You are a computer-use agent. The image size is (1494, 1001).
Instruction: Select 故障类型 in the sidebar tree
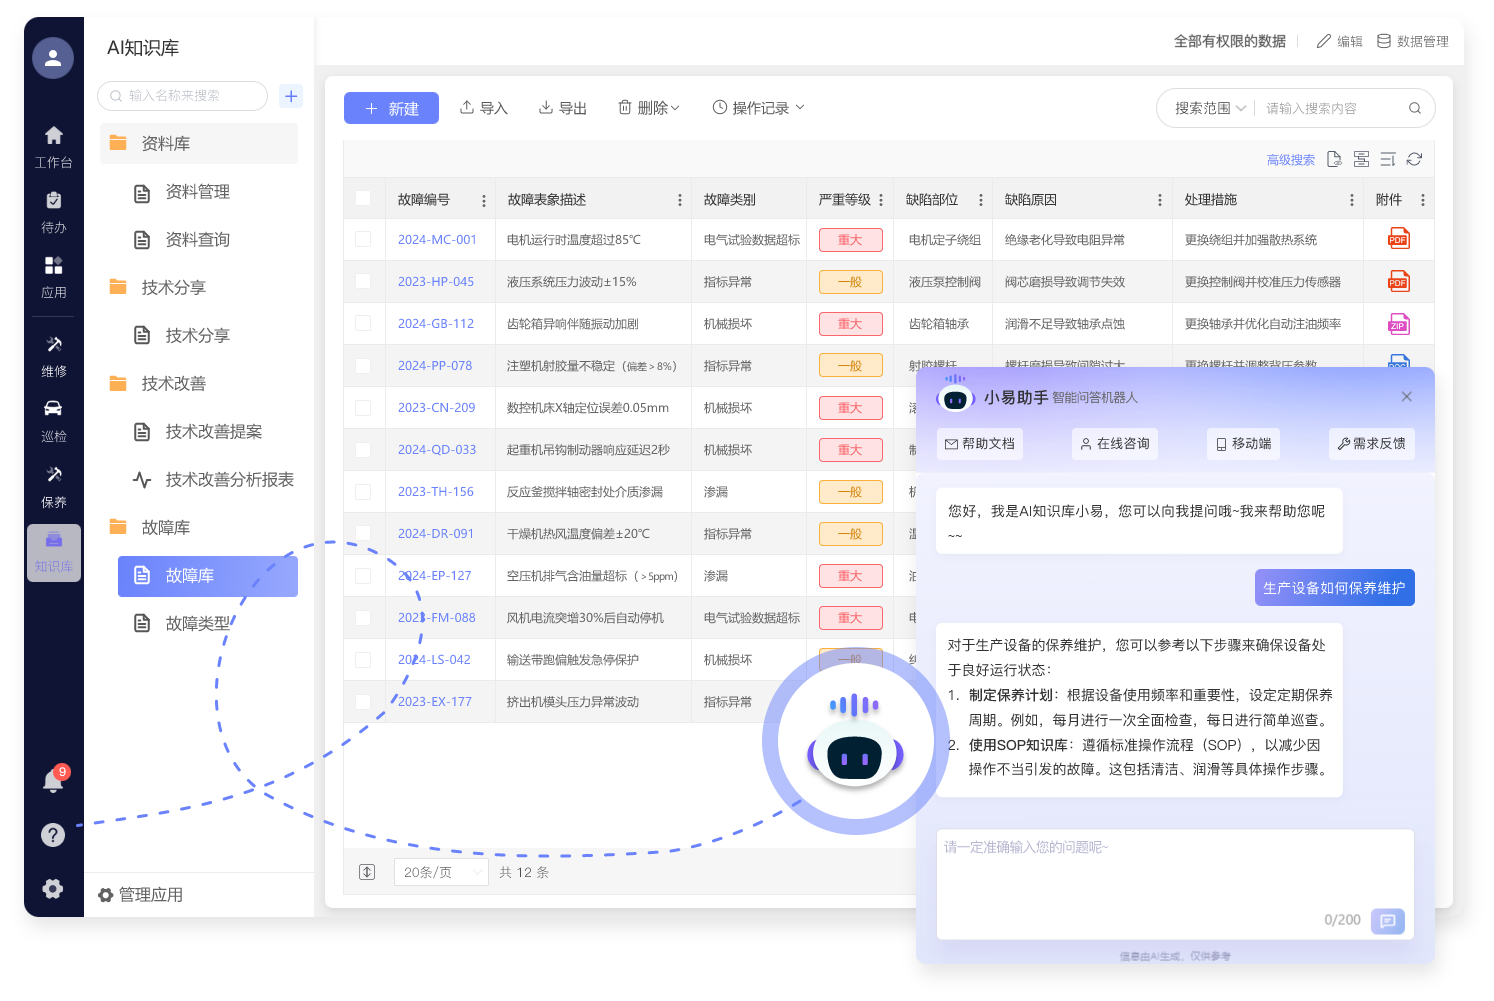199,624
